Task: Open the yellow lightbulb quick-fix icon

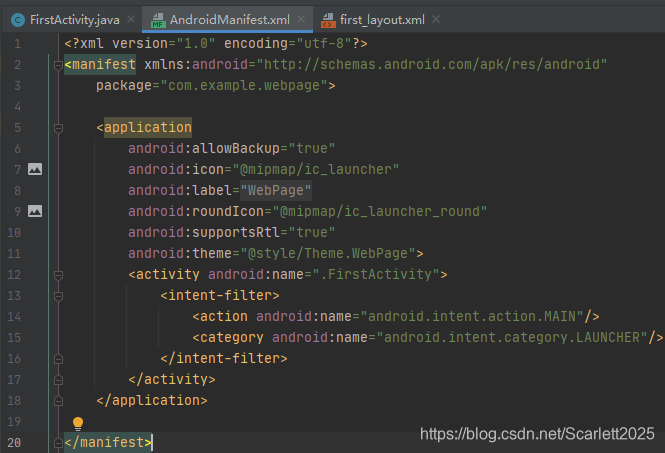Action: tap(78, 423)
